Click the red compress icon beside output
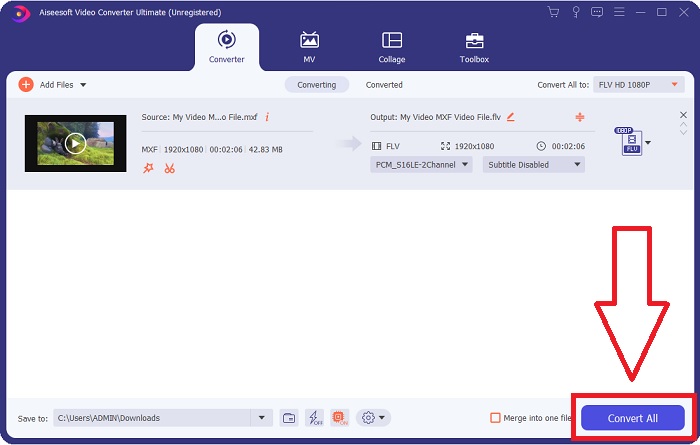The image size is (700, 445). tap(579, 117)
